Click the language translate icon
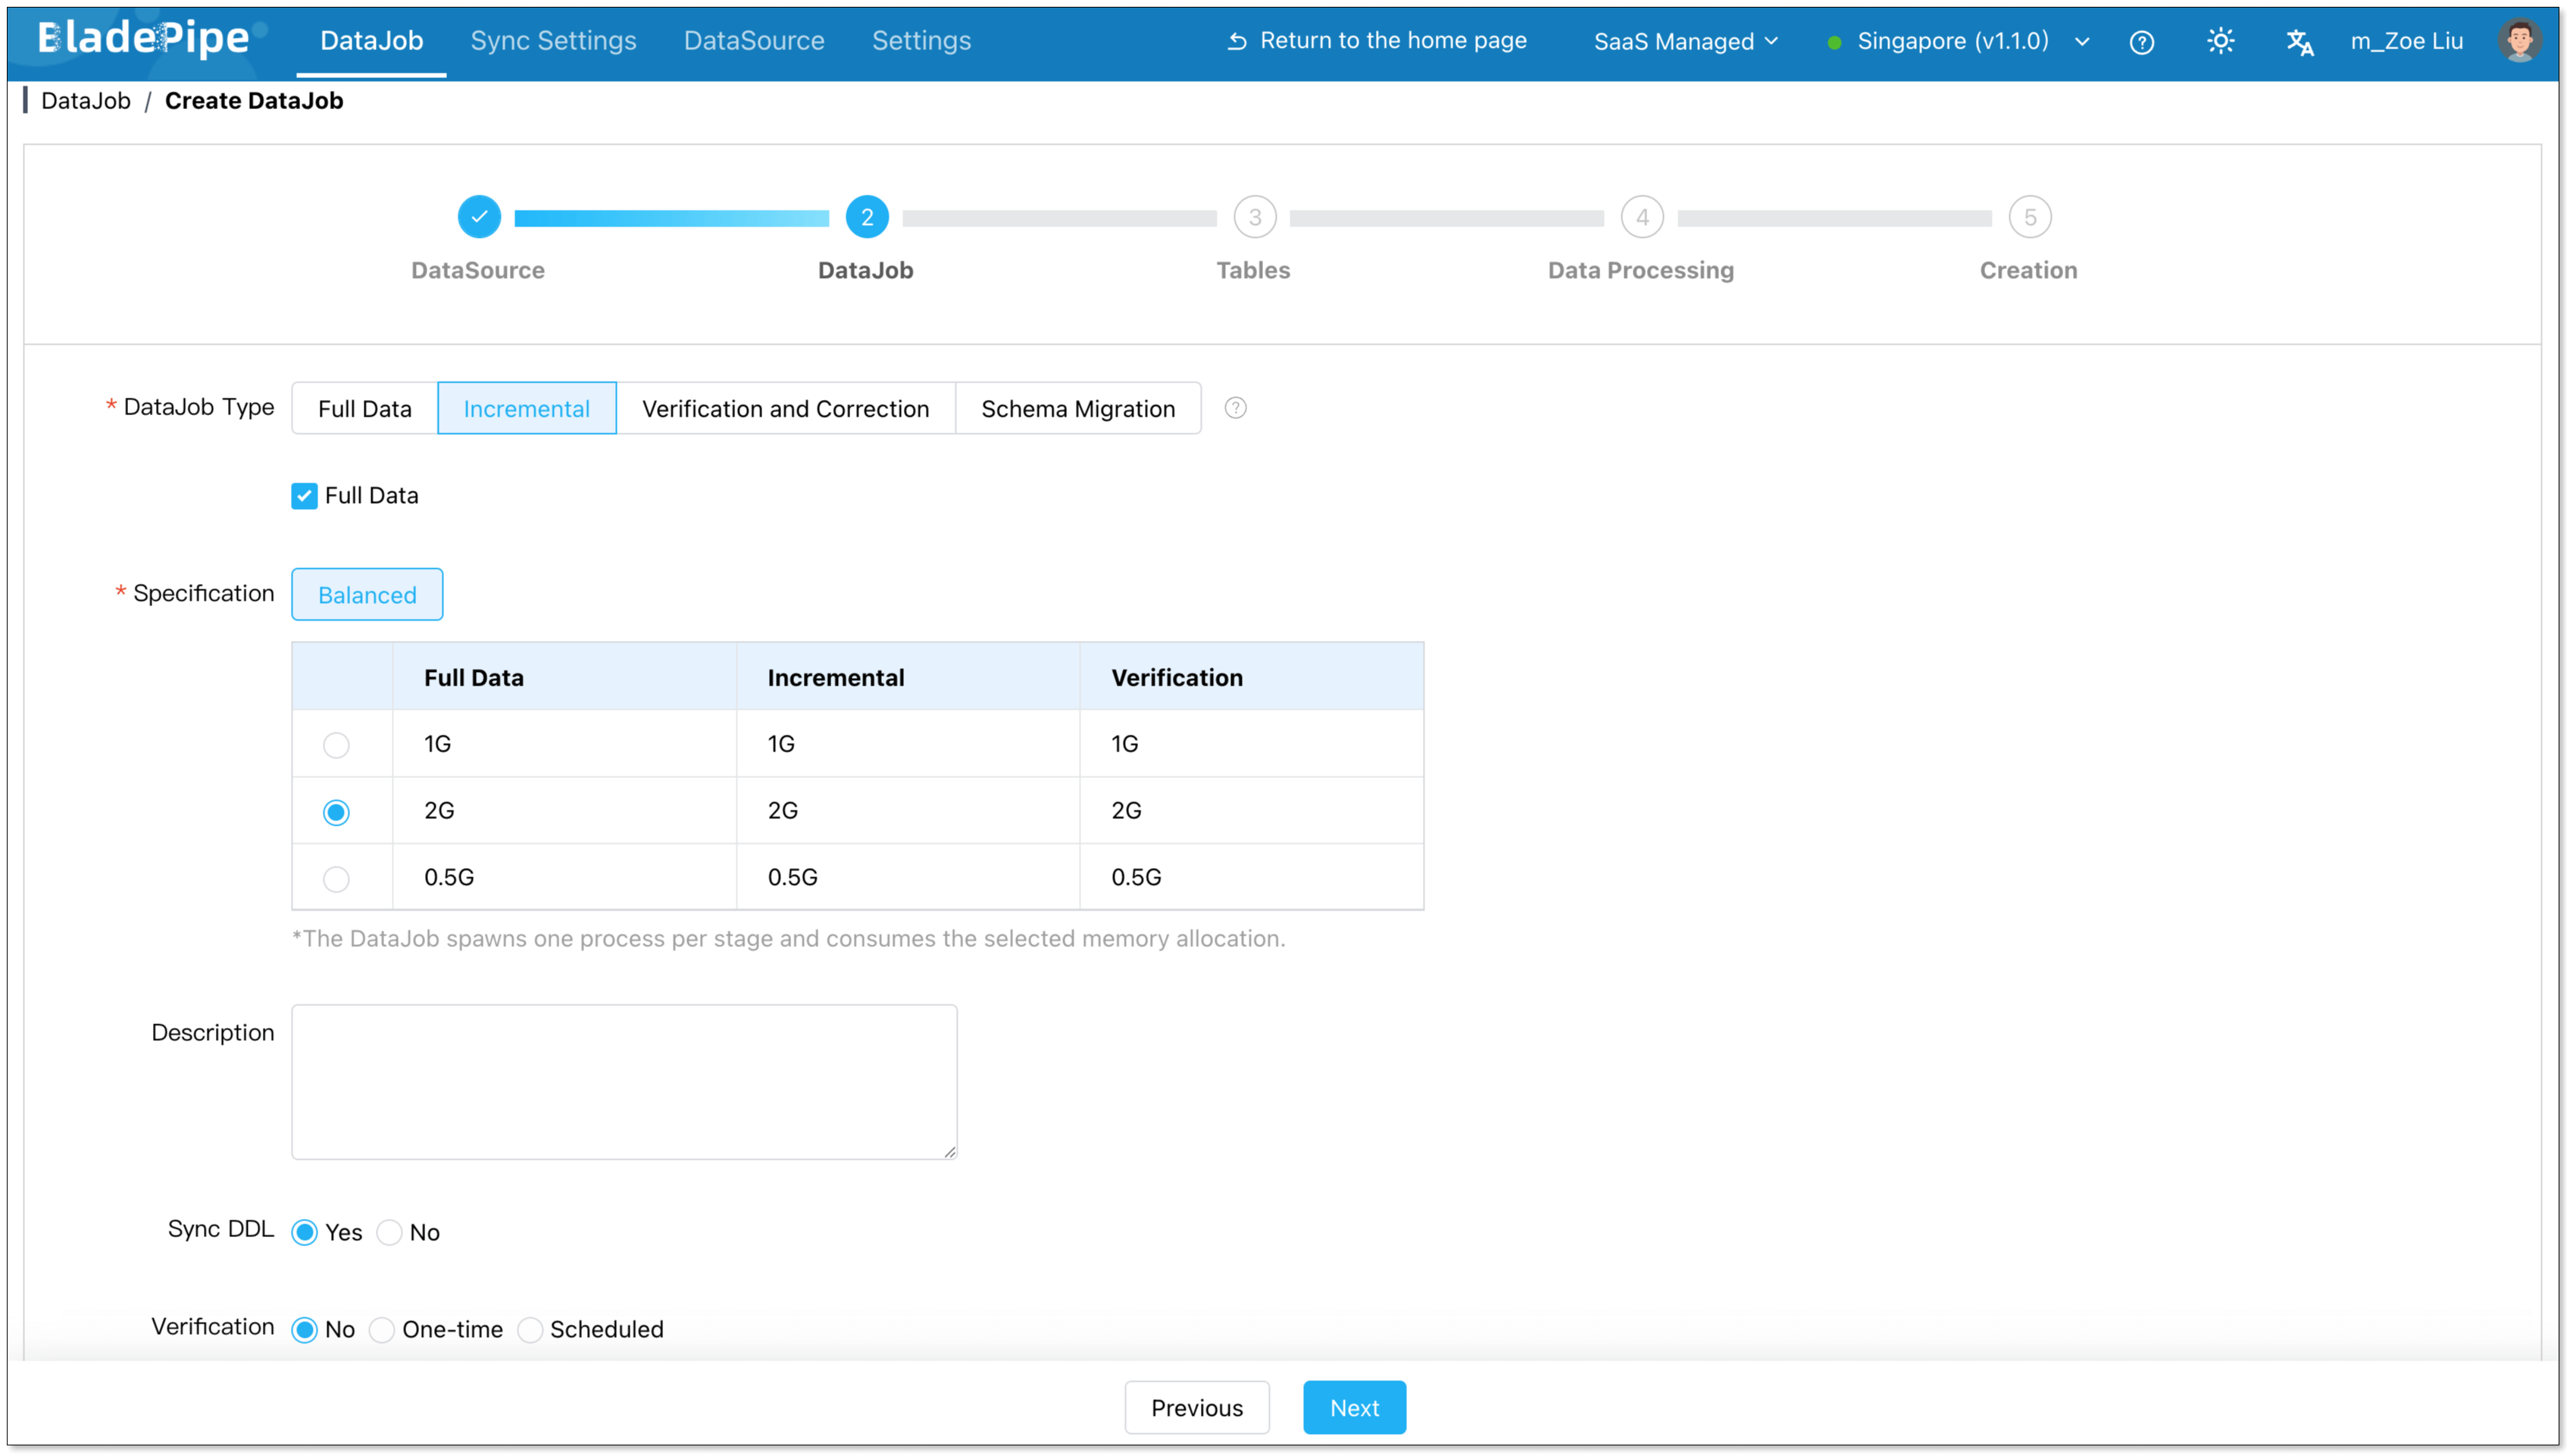This screenshot has height=1456, width=2570. pos(2299,42)
